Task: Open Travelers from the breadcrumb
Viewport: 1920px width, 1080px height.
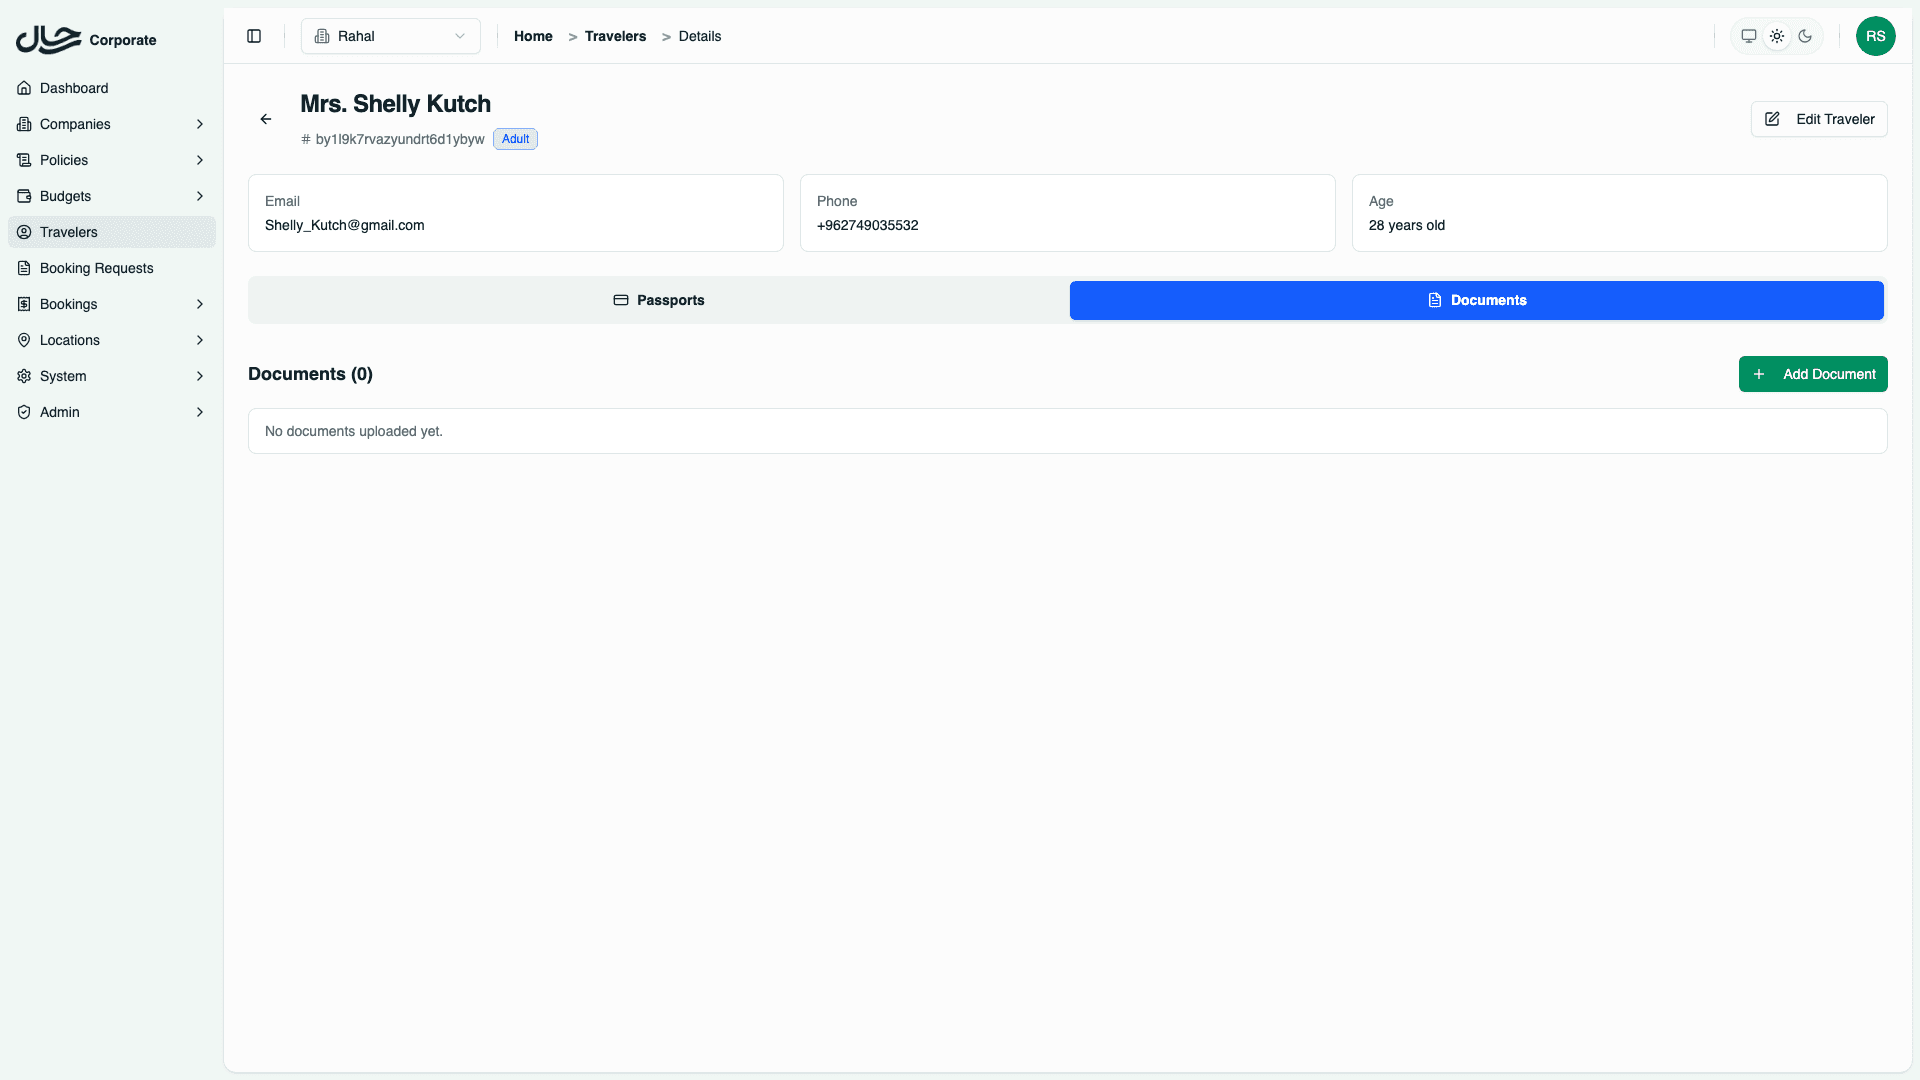Action: click(x=614, y=36)
